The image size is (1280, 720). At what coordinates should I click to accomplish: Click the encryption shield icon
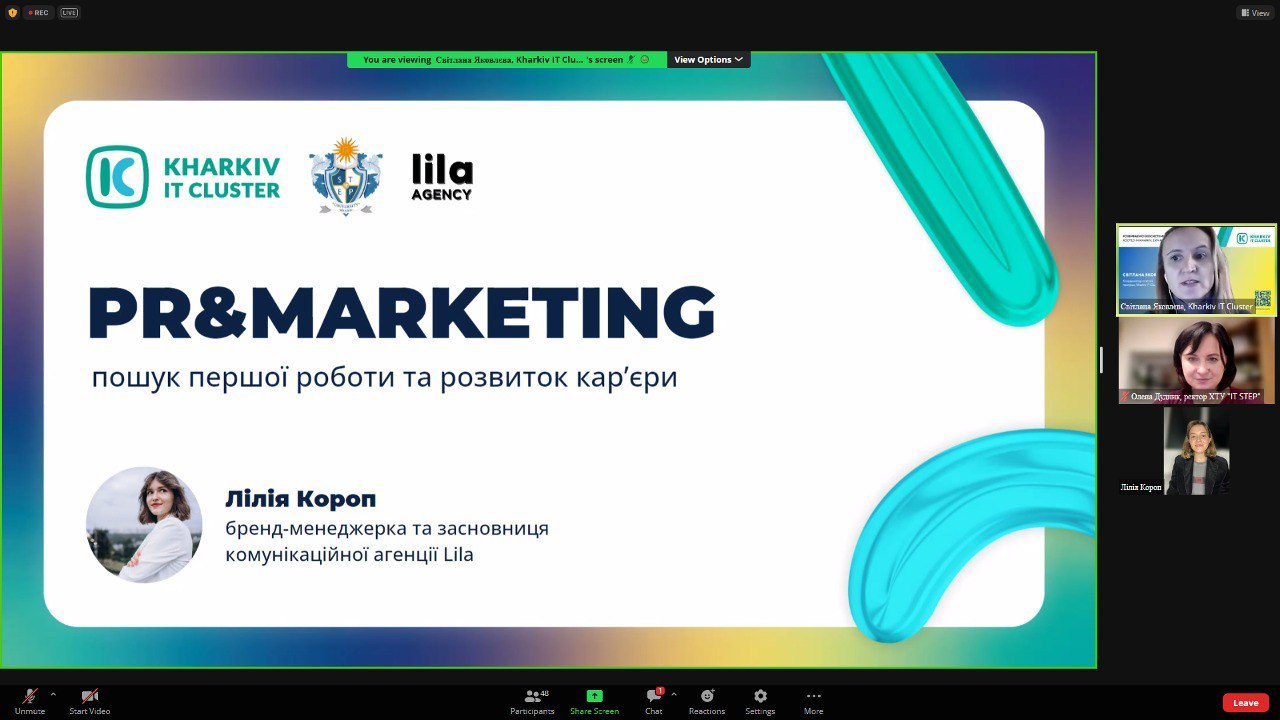tap(12, 13)
